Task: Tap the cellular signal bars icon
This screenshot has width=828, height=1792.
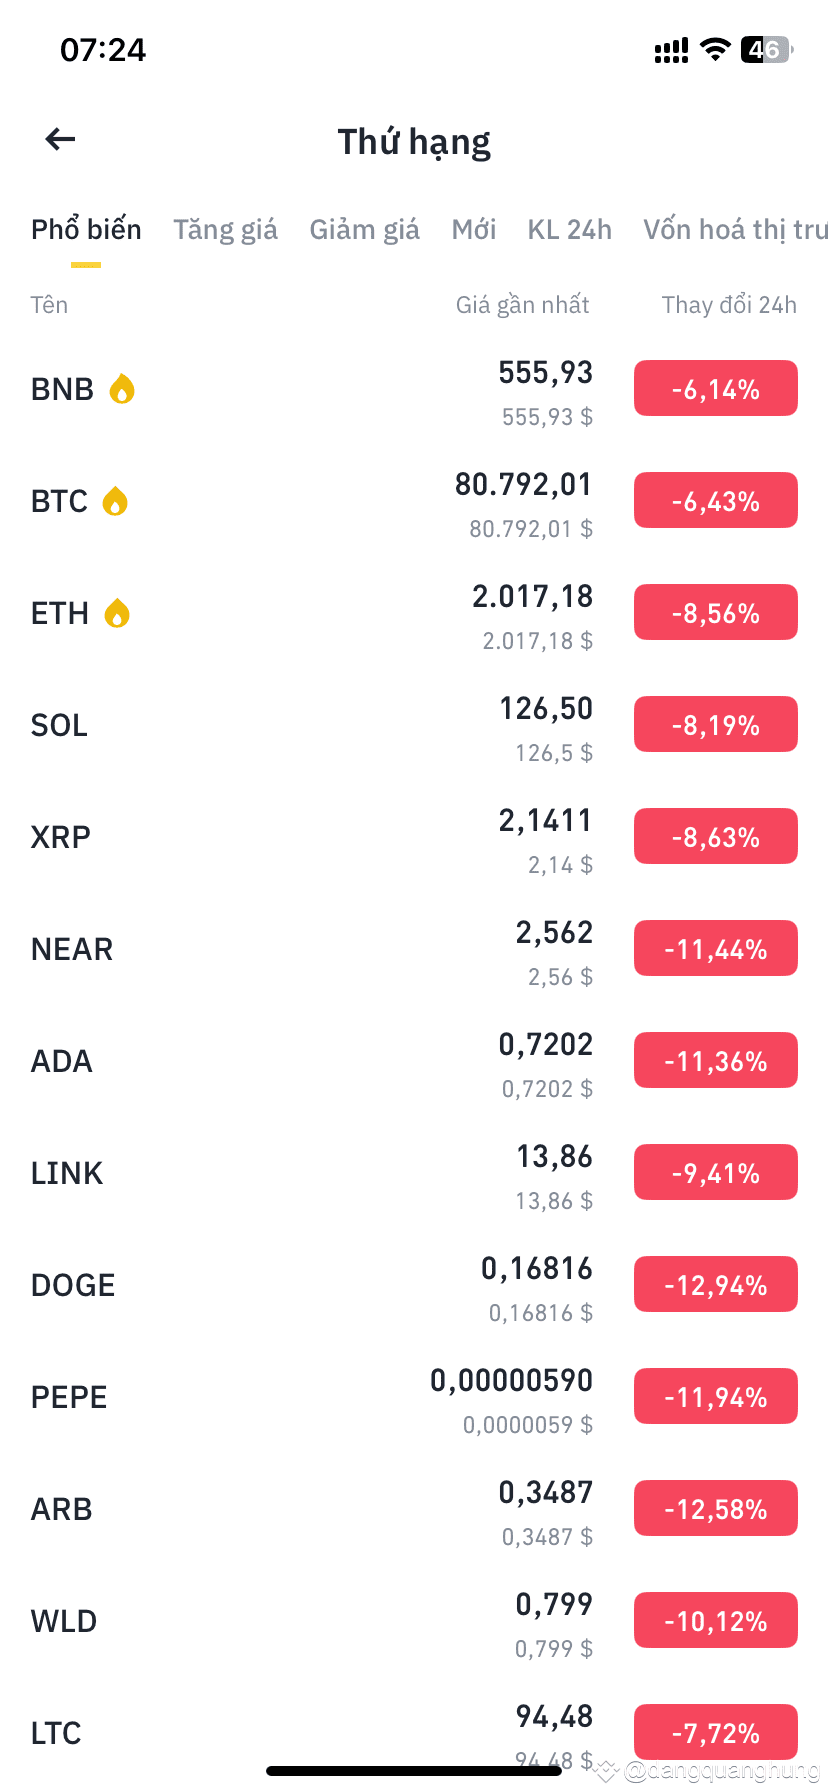Action: tap(671, 50)
